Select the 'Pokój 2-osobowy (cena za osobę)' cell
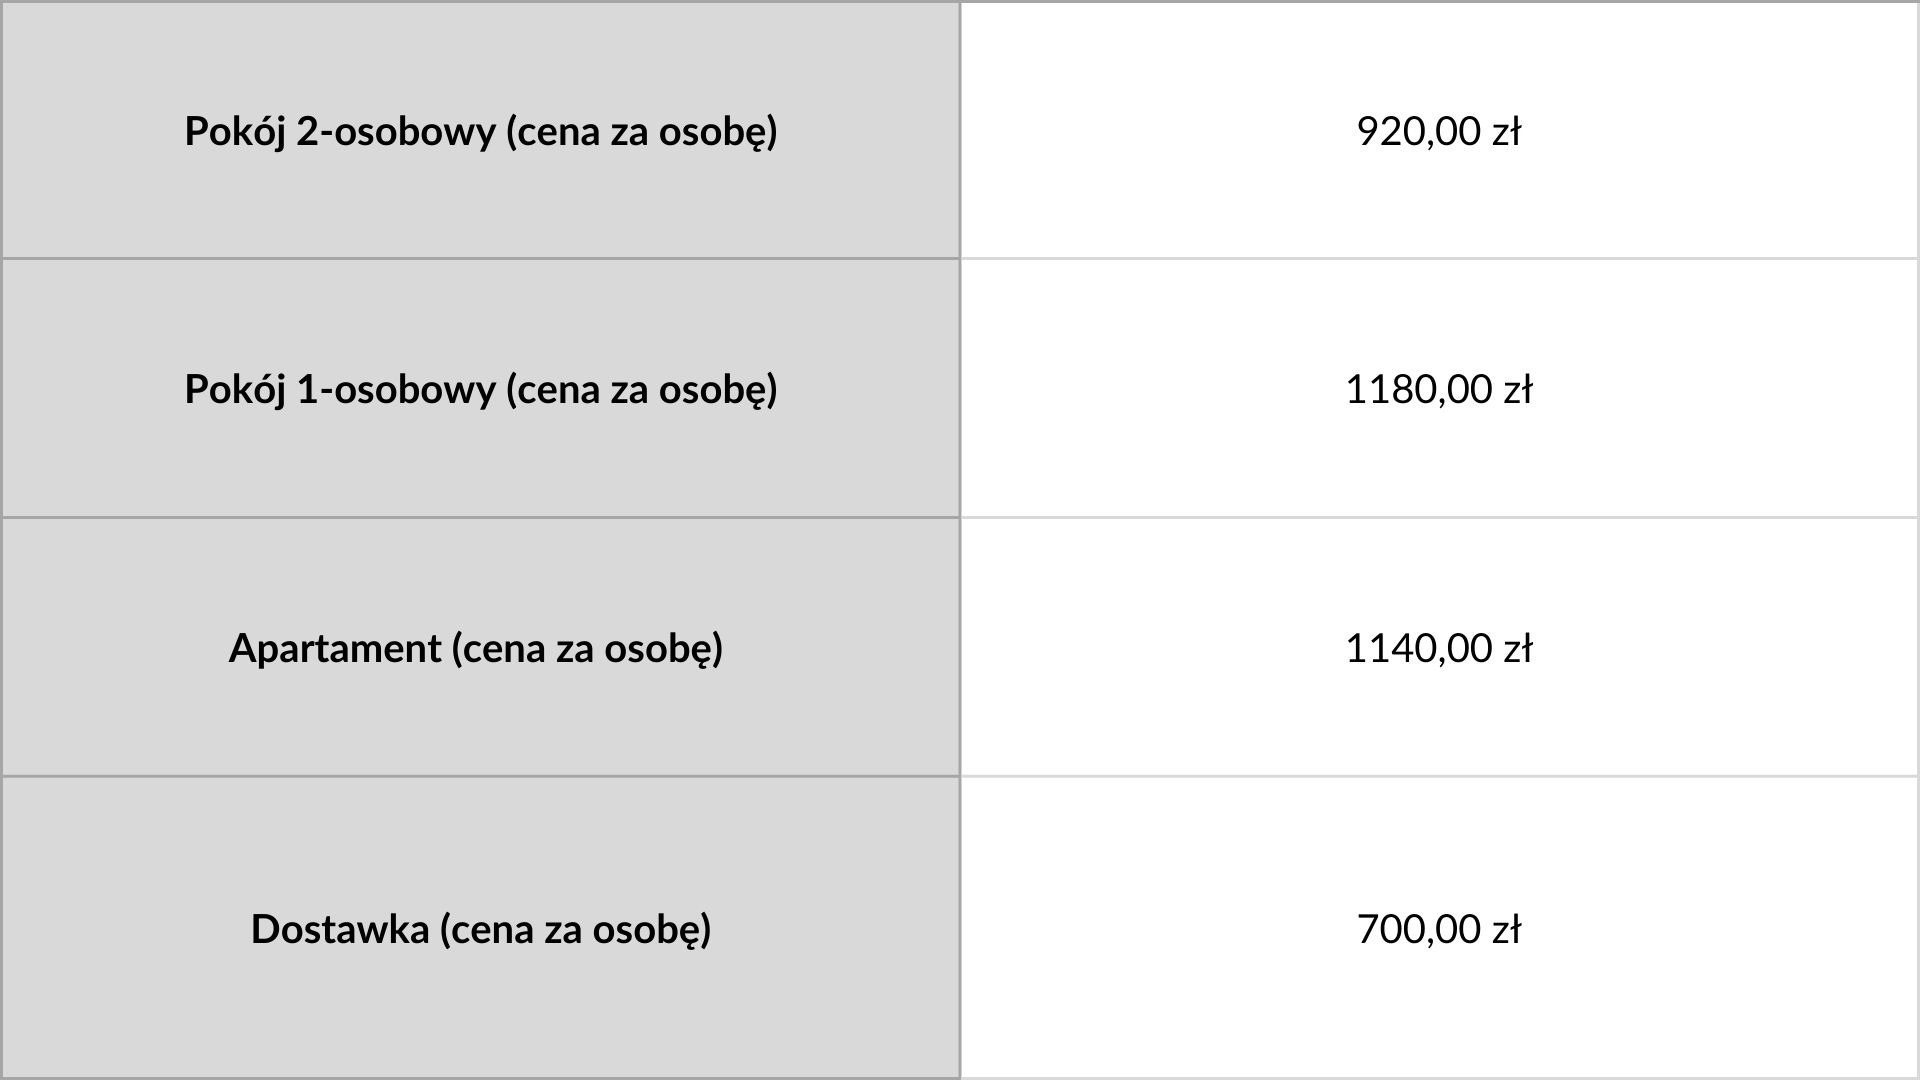This screenshot has height=1080, width=1920. tap(481, 130)
